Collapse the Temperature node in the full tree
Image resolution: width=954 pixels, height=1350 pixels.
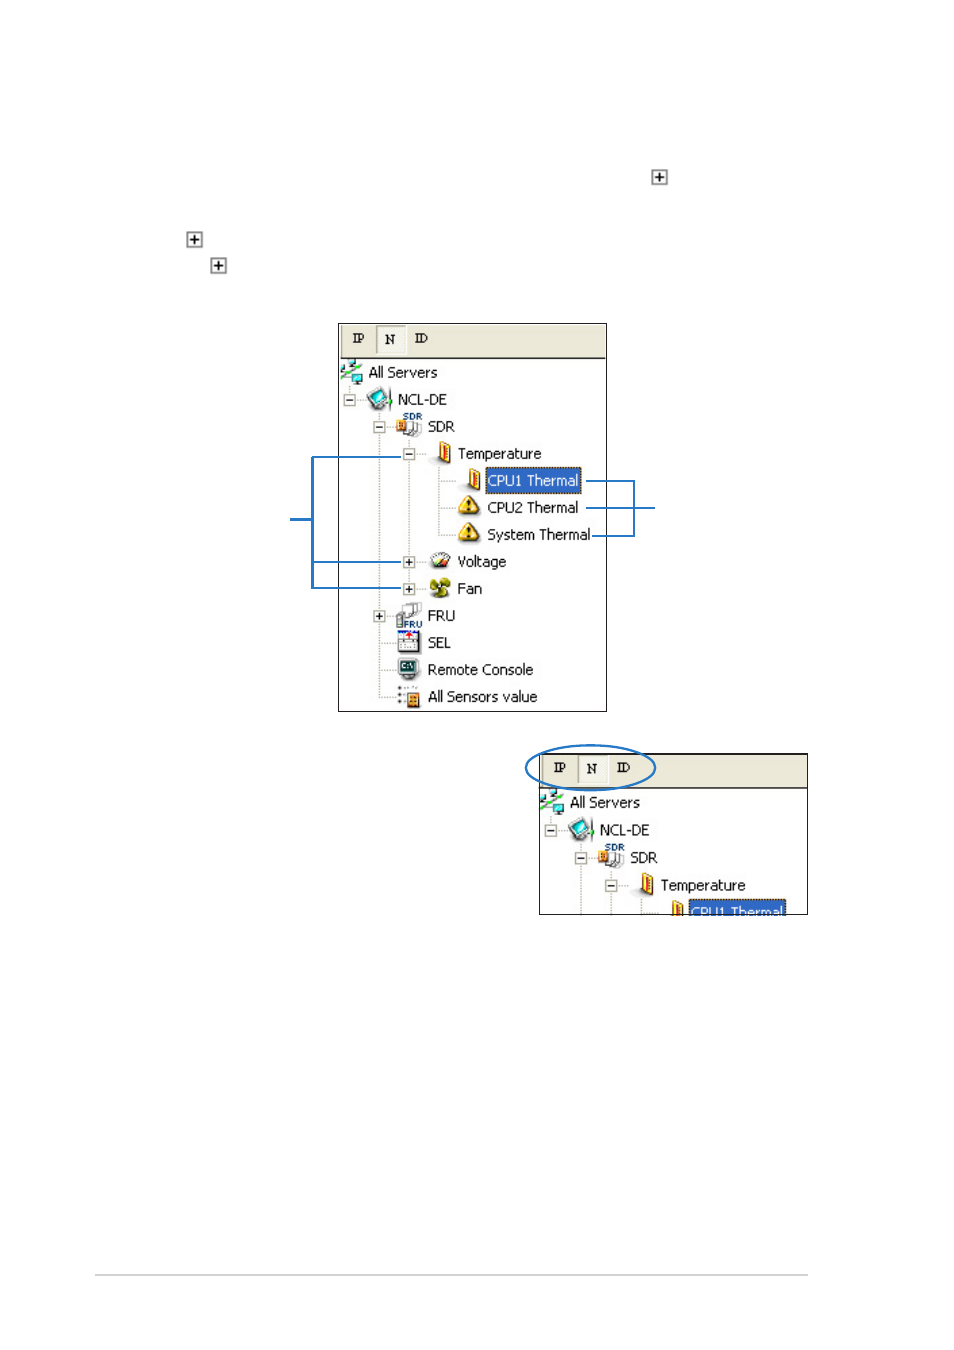click(x=409, y=454)
